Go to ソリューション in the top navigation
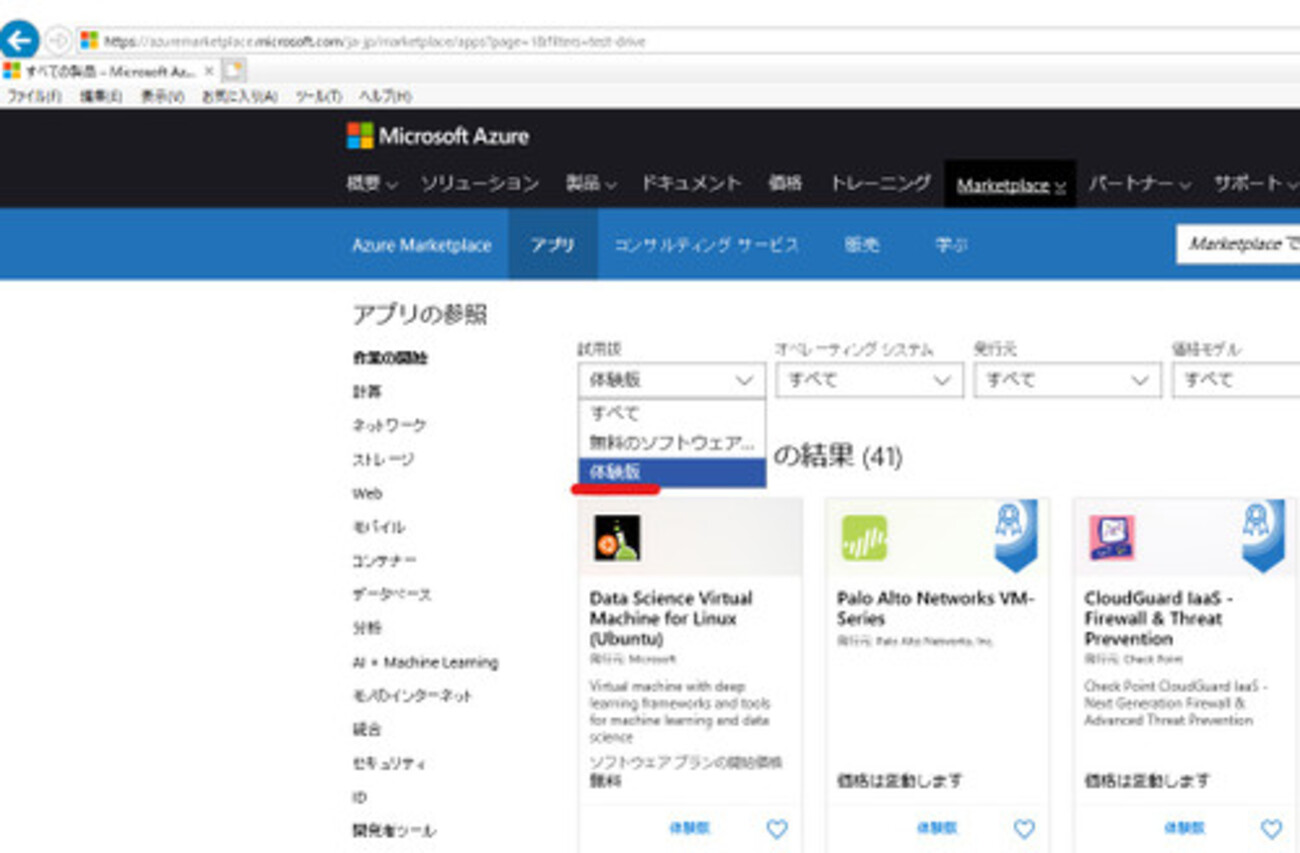This screenshot has height=853, width=1300. tap(480, 184)
